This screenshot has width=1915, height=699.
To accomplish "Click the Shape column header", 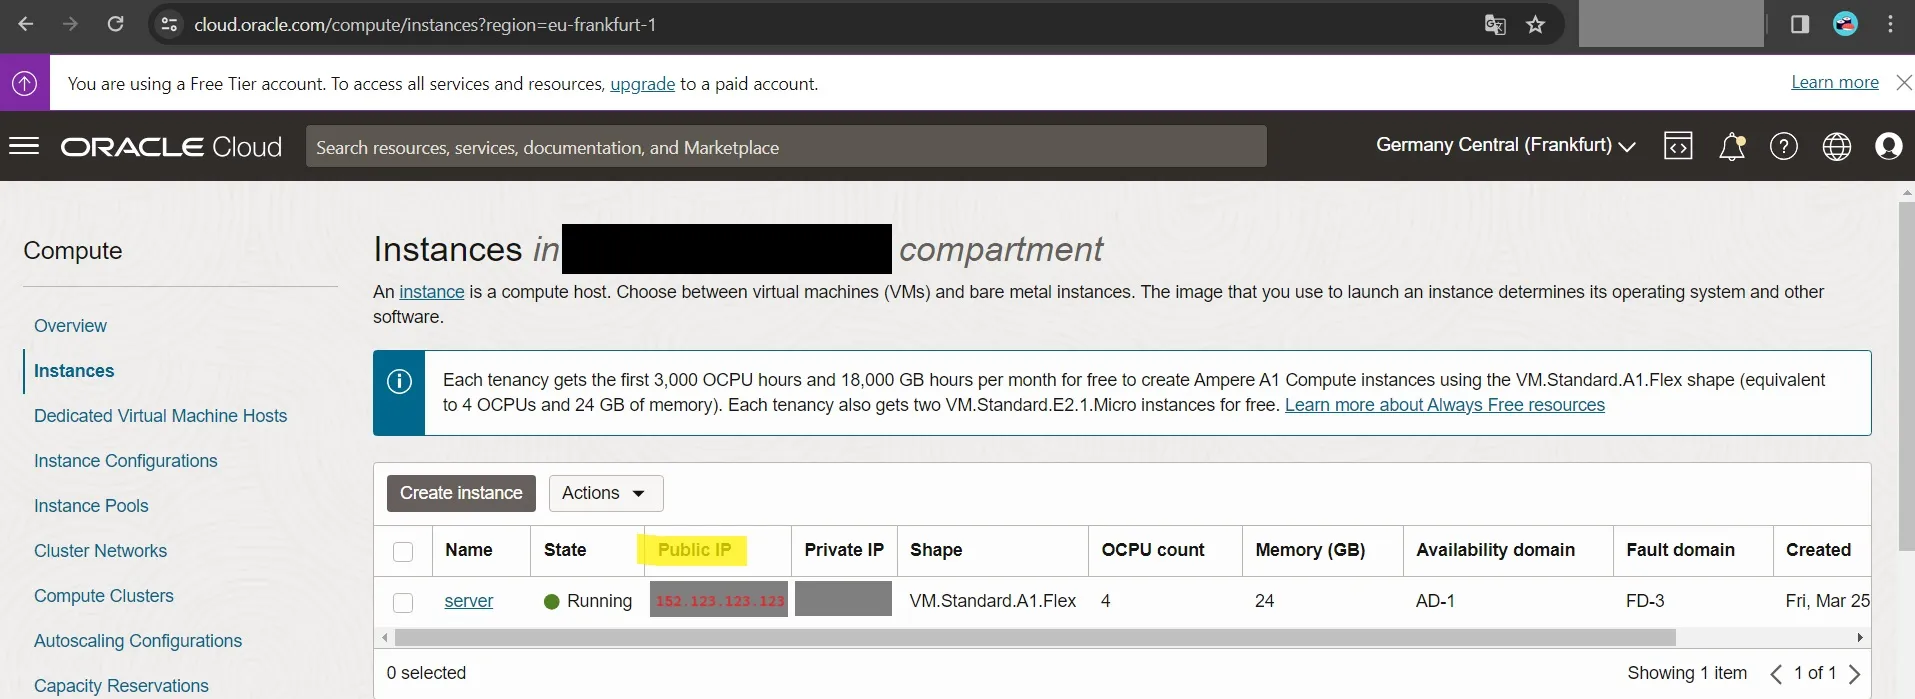I will click(936, 550).
